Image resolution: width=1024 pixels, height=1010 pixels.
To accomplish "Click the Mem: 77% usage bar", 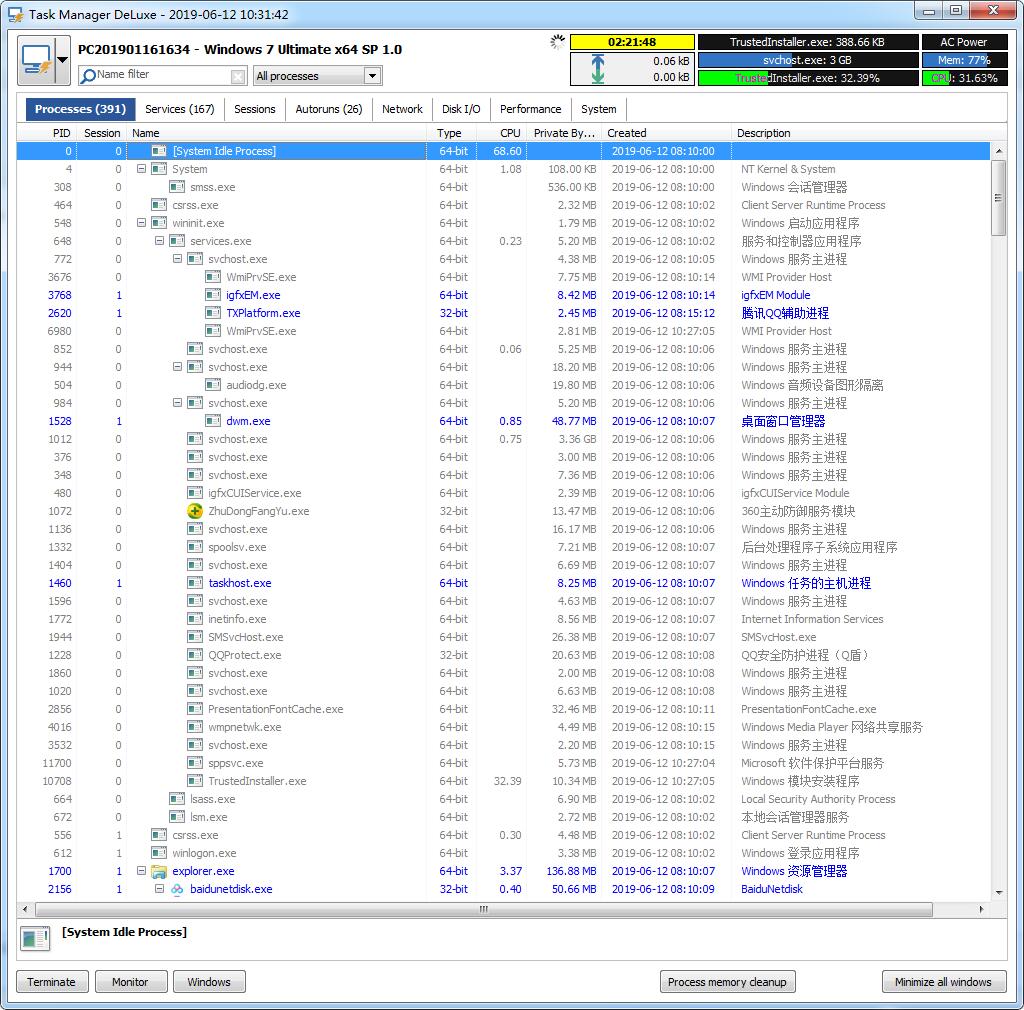I will (x=964, y=60).
